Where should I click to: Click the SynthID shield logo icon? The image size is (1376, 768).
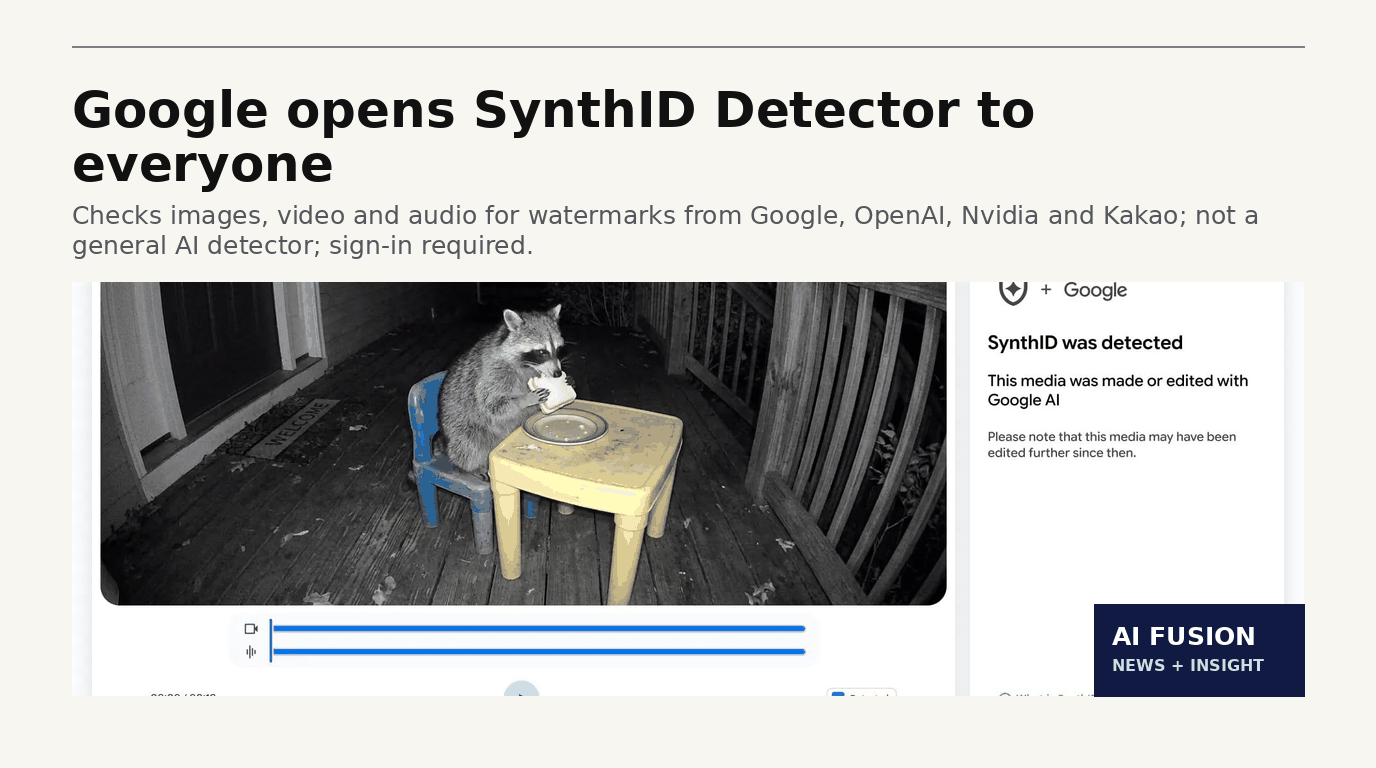[x=1013, y=291]
